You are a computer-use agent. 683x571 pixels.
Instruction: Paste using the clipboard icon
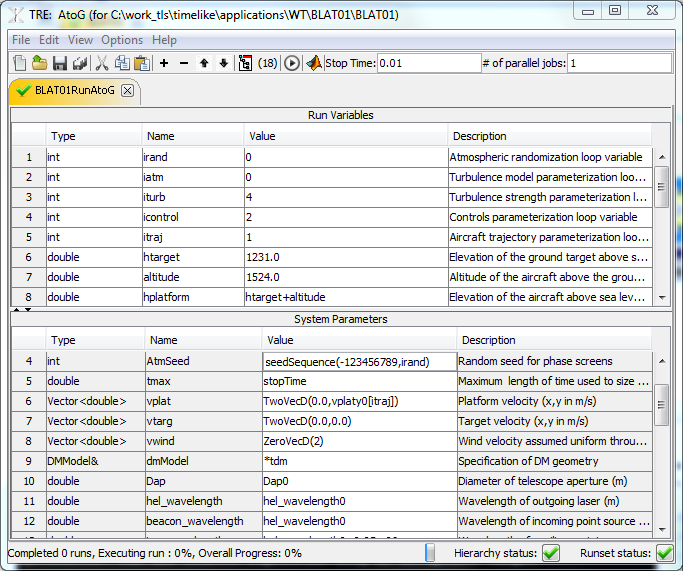tap(142, 63)
